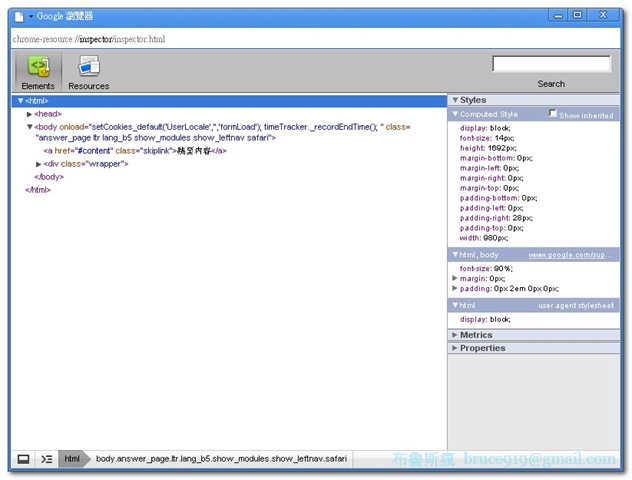Expand the margin shorthand property
Screen dimensions: 632x480
455,278
